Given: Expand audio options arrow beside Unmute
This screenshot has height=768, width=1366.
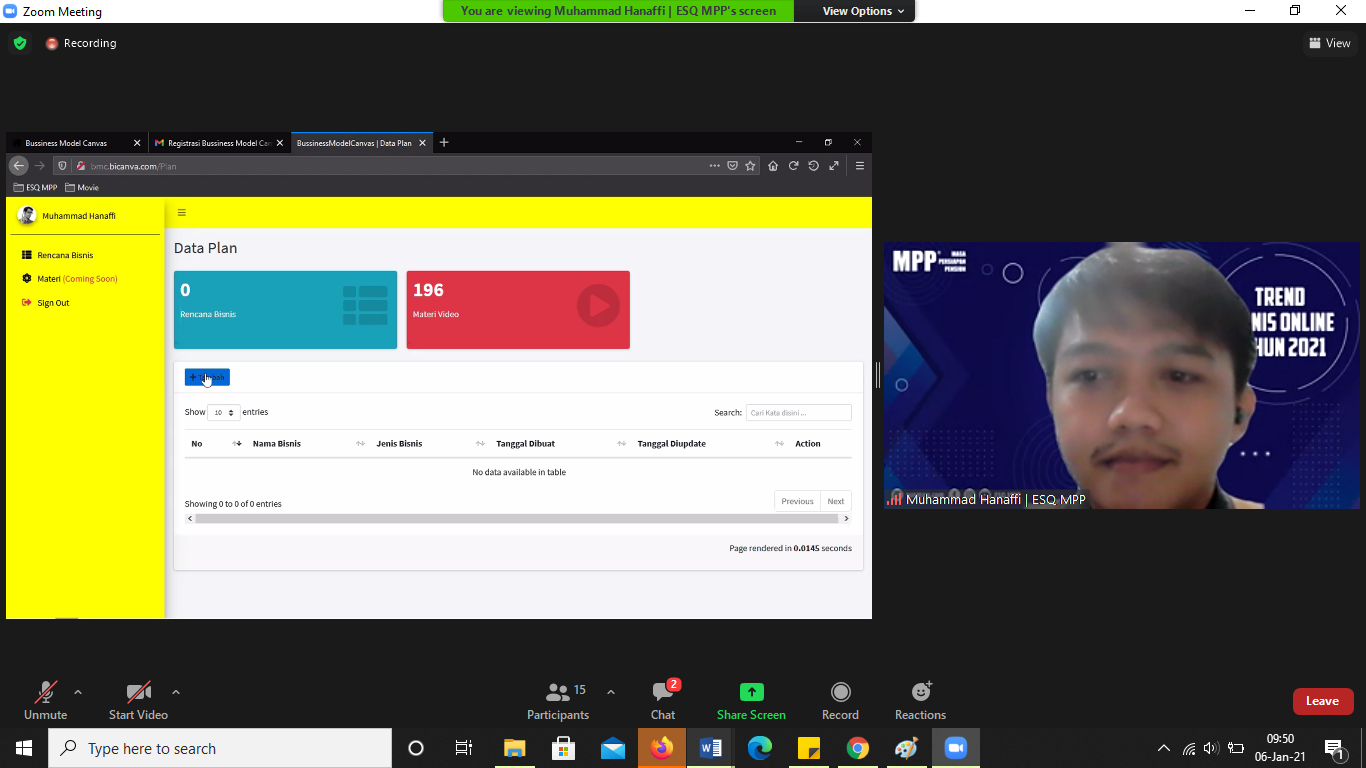Looking at the screenshot, I should [x=78, y=692].
